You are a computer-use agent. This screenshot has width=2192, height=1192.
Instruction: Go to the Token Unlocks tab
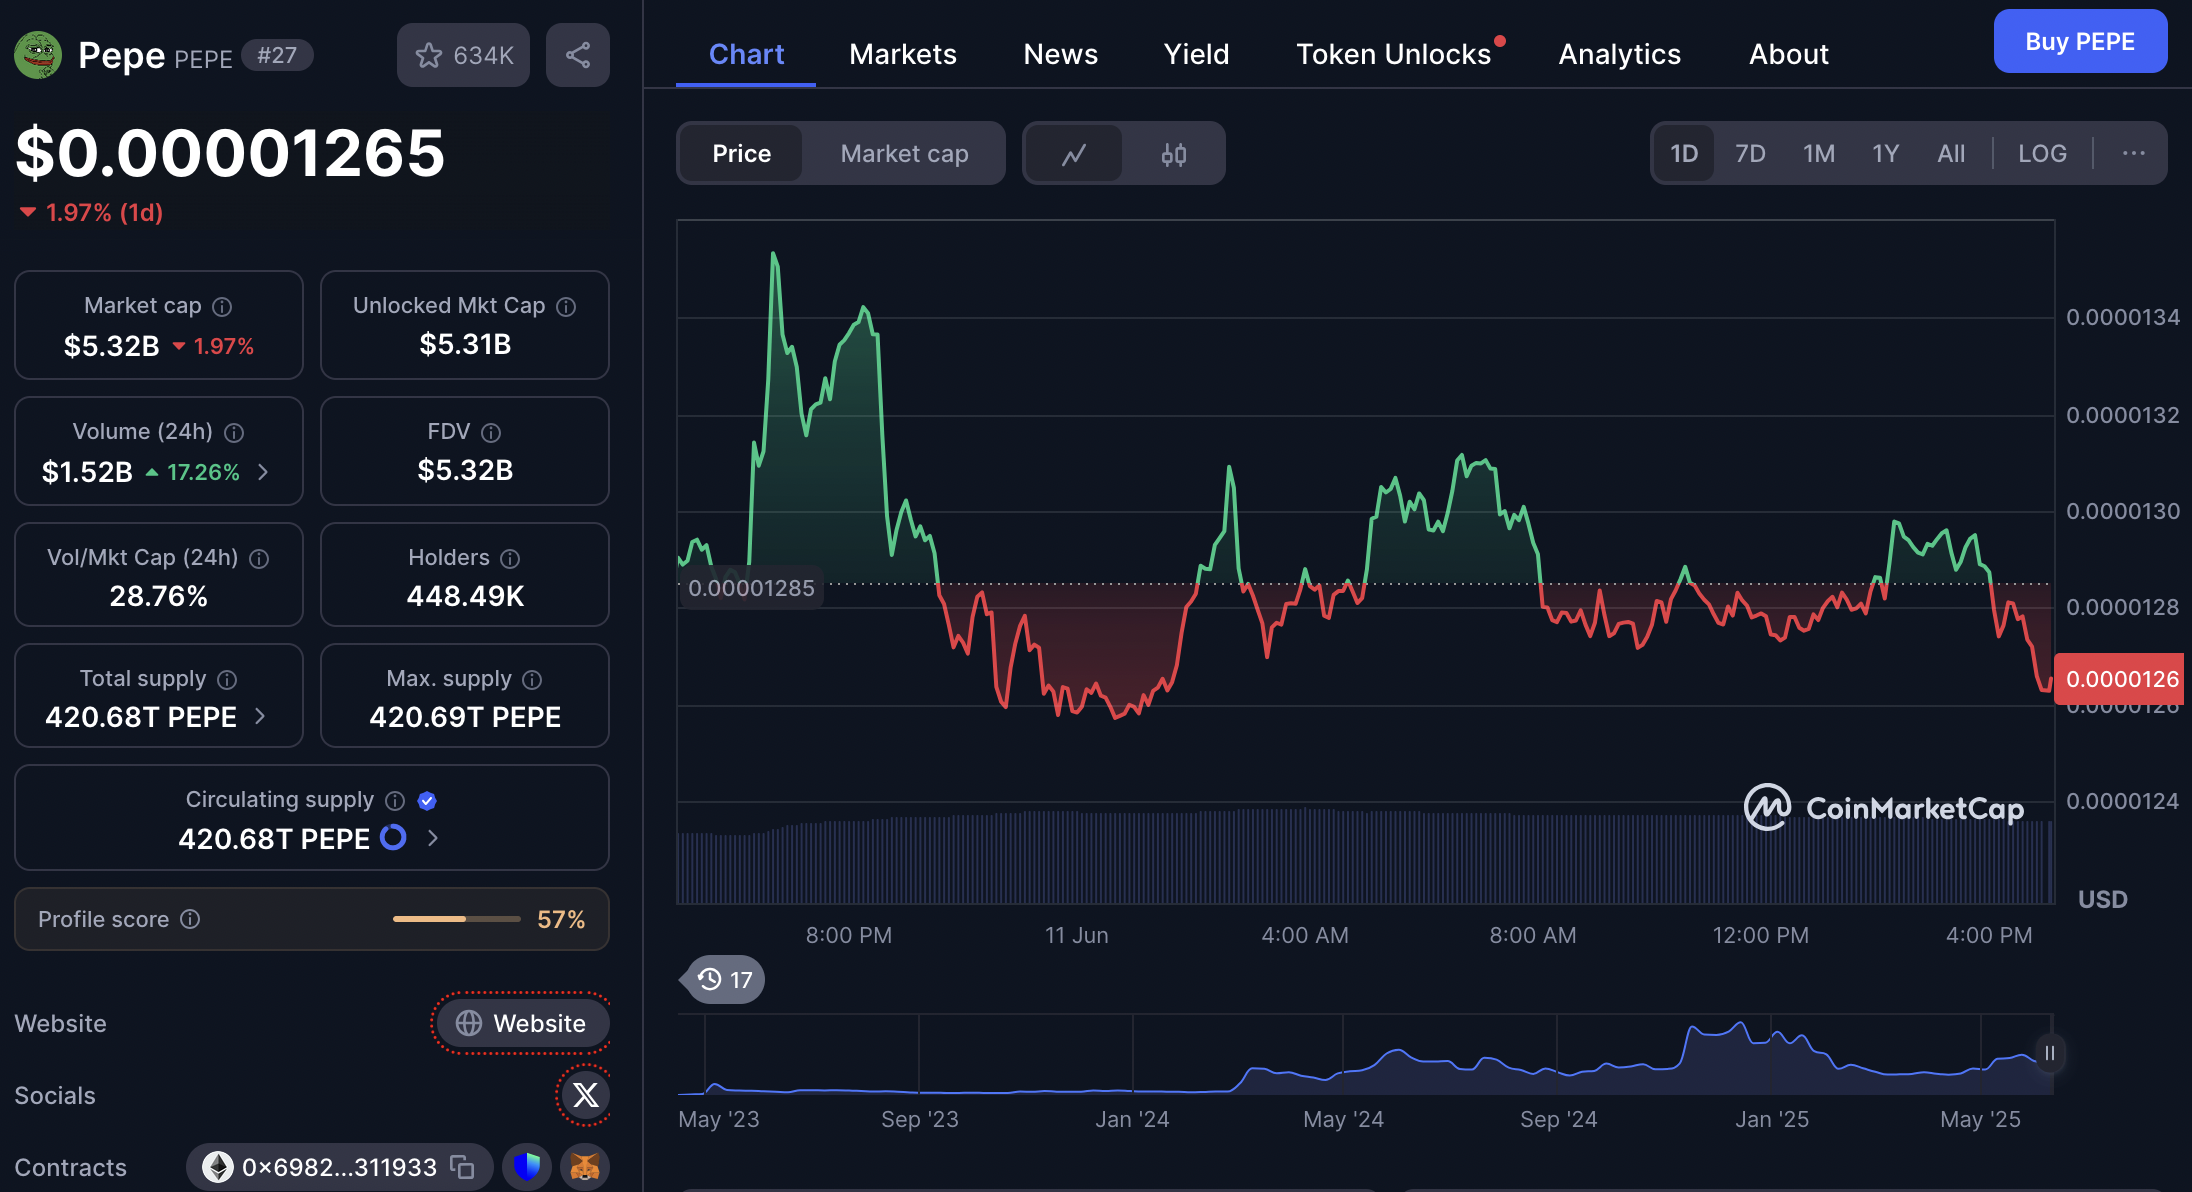(1393, 54)
